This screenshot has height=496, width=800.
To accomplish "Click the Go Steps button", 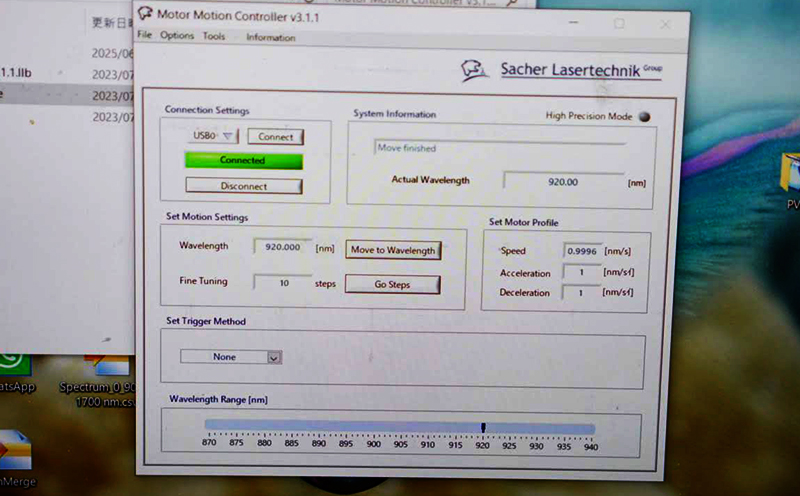I will (x=392, y=284).
